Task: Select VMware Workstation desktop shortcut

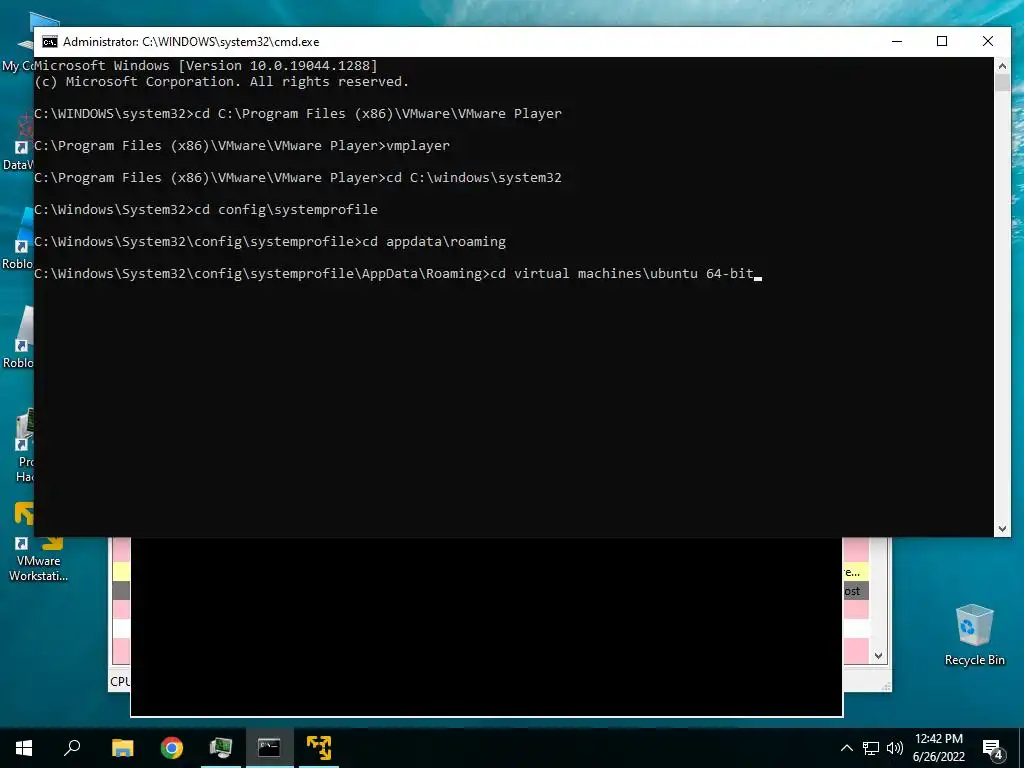Action: coord(38,542)
